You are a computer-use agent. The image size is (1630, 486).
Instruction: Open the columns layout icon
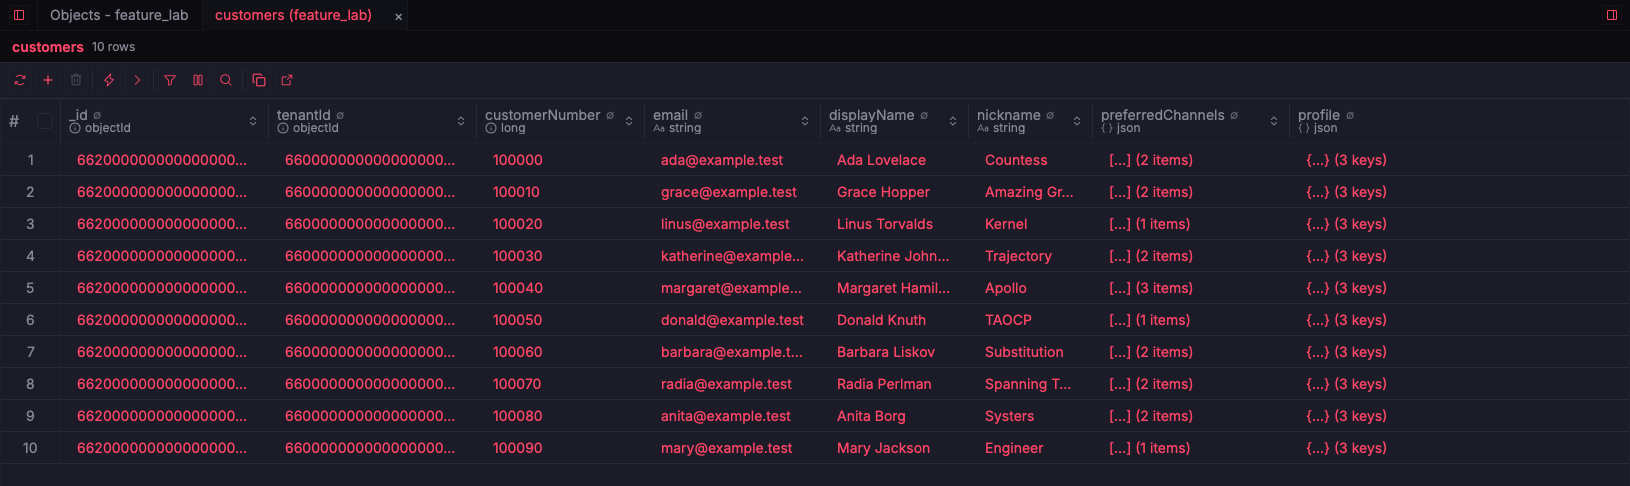198,80
